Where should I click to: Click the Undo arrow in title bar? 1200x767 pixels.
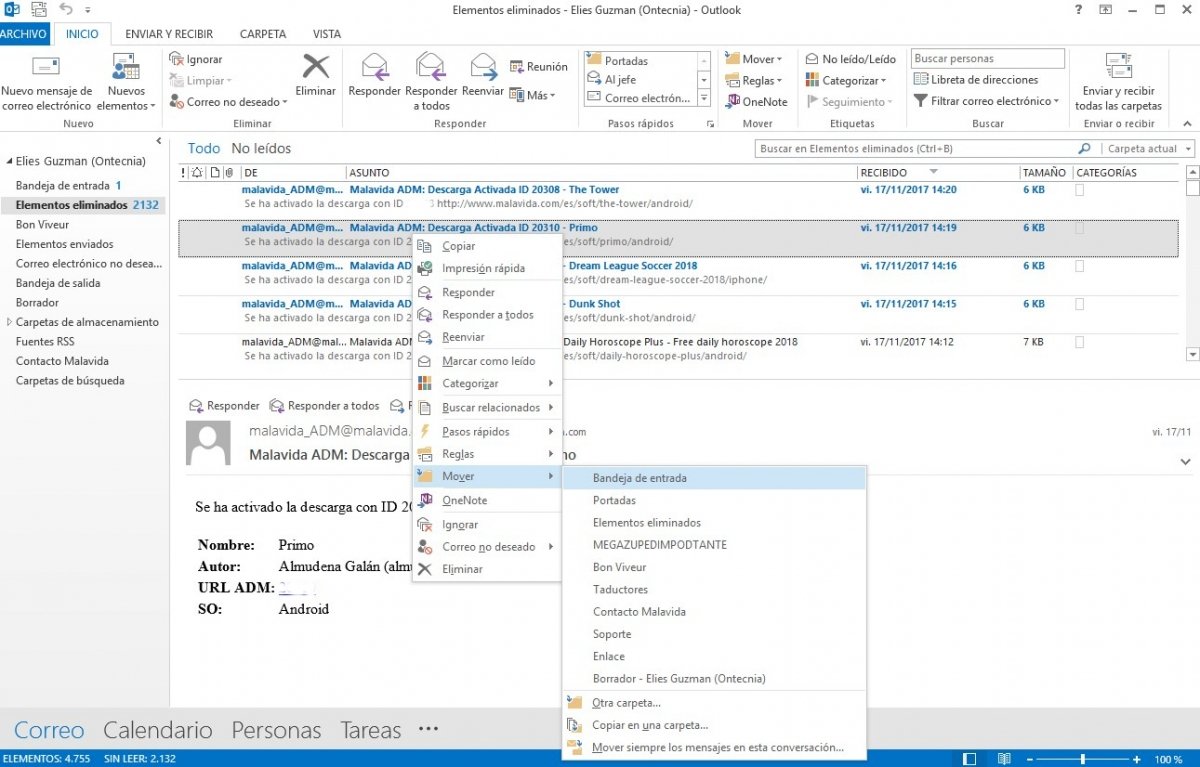[x=66, y=10]
